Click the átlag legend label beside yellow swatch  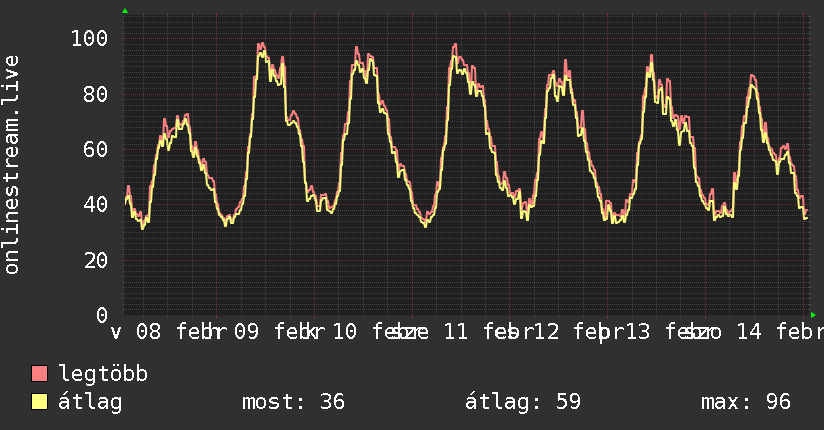coord(90,402)
